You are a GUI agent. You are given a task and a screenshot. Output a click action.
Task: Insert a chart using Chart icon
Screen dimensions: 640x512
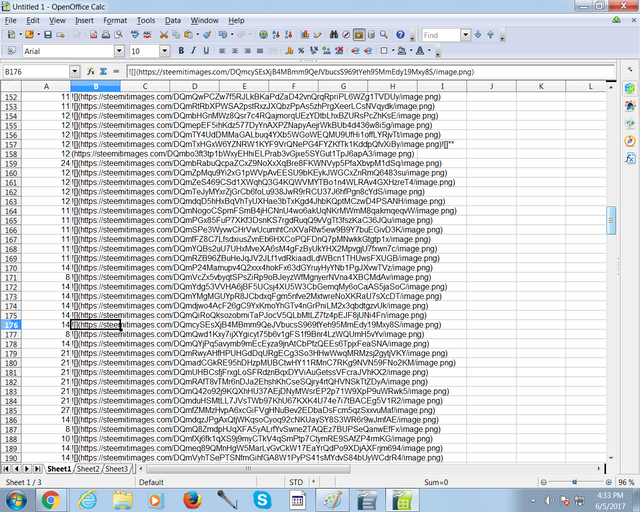304,35
